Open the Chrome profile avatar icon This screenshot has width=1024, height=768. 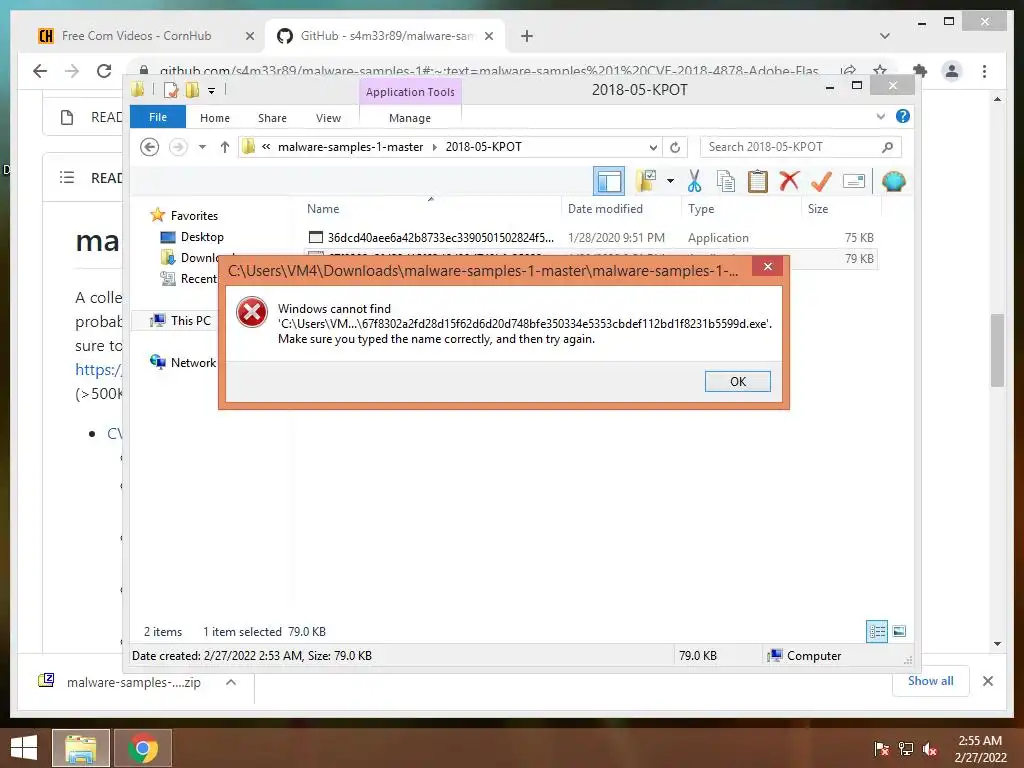(x=952, y=71)
